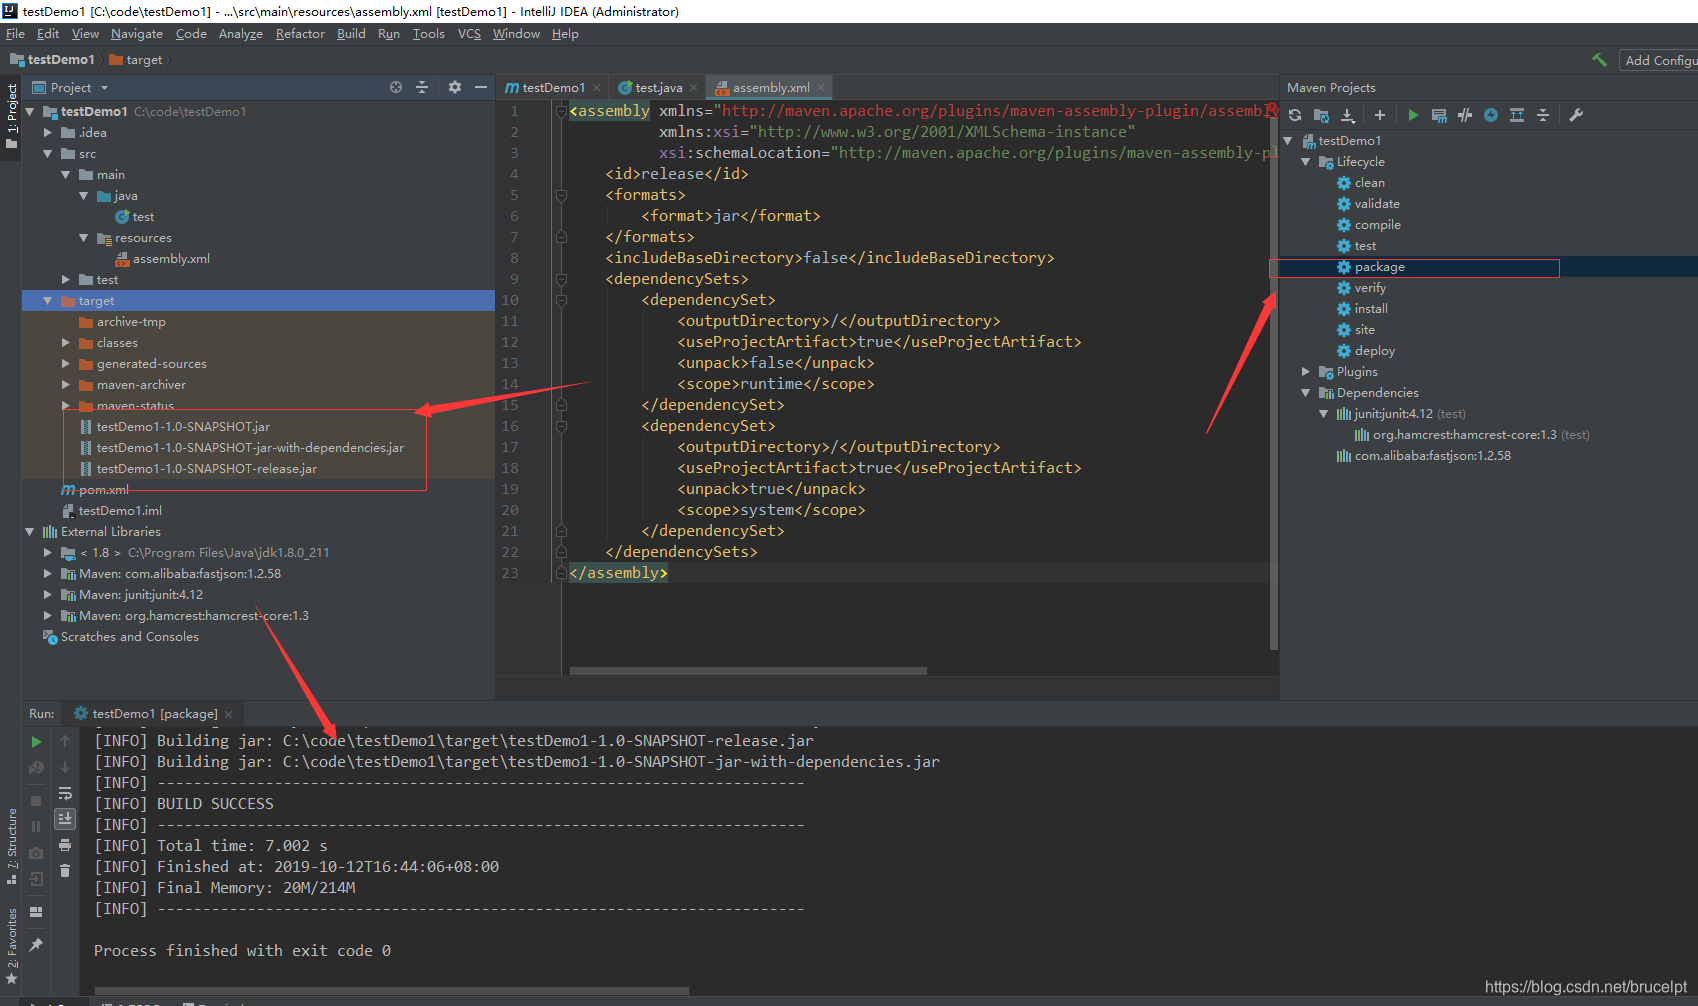Click the Exit icon in Run panel
The width and height of the screenshot is (1698, 1006).
coord(36,879)
